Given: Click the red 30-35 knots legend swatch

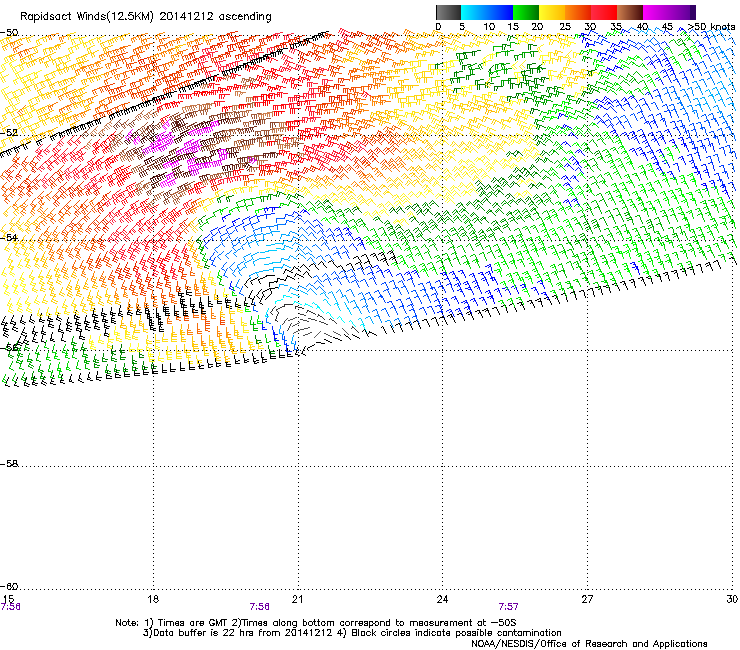Looking at the screenshot, I should pos(604,12).
